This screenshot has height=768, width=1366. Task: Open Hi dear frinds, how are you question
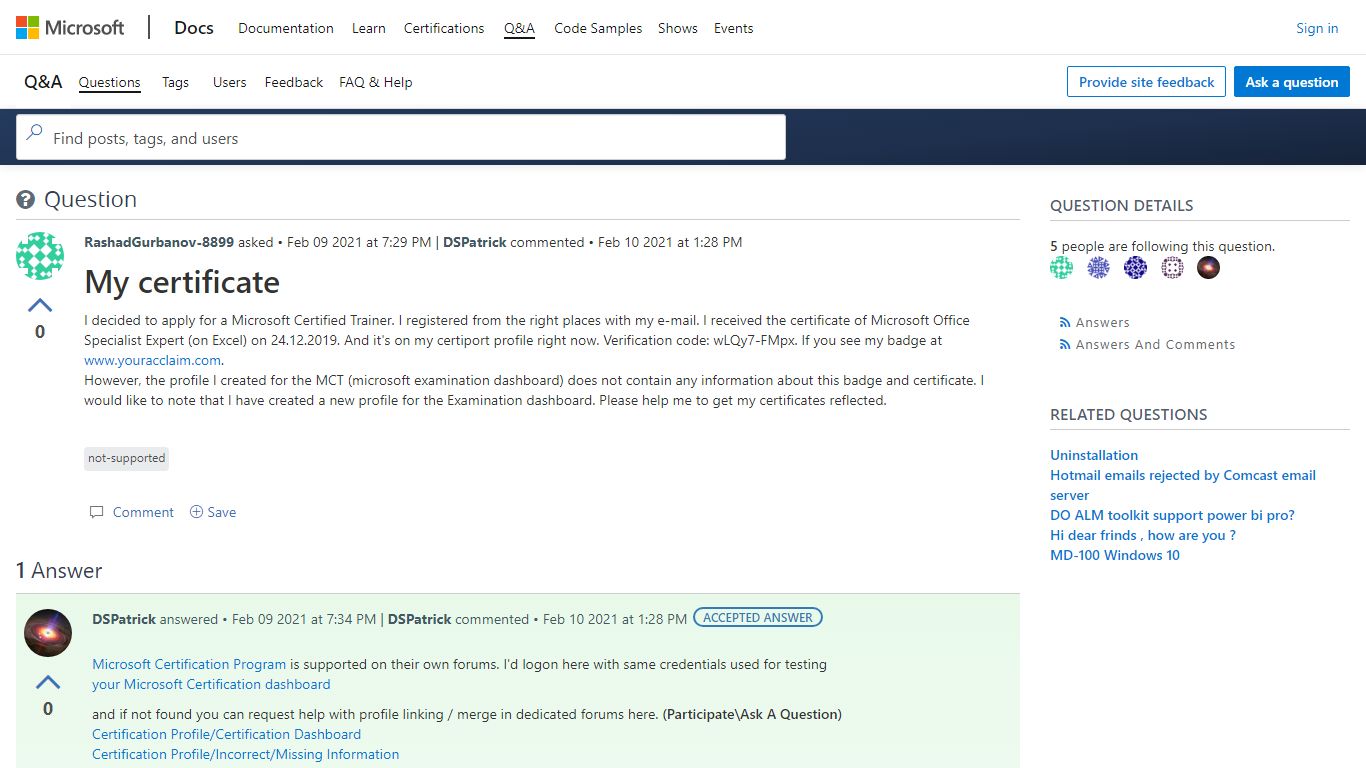1143,535
